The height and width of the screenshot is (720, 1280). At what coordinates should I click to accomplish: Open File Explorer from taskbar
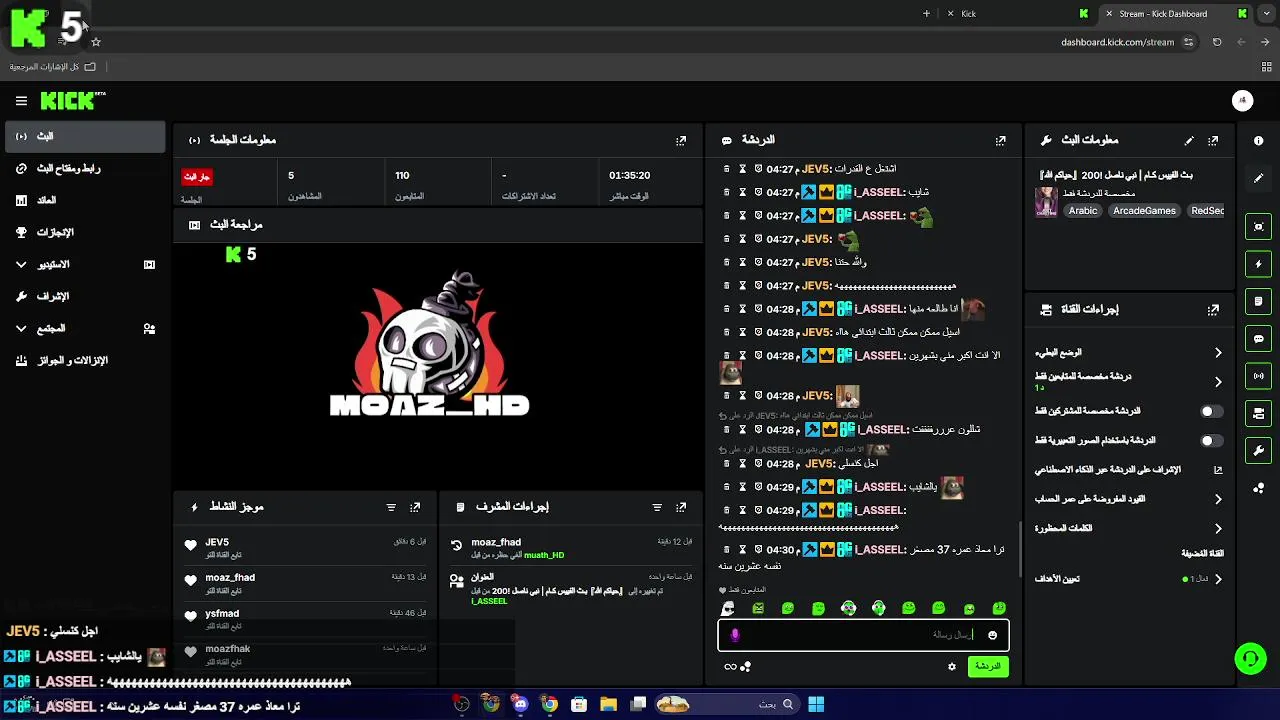[x=608, y=705]
